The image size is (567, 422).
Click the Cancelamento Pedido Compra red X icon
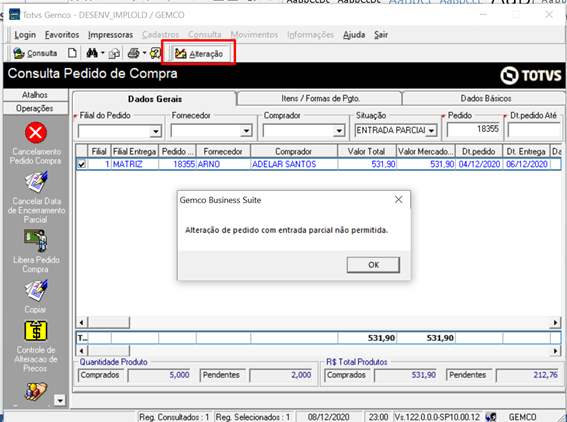pos(36,132)
